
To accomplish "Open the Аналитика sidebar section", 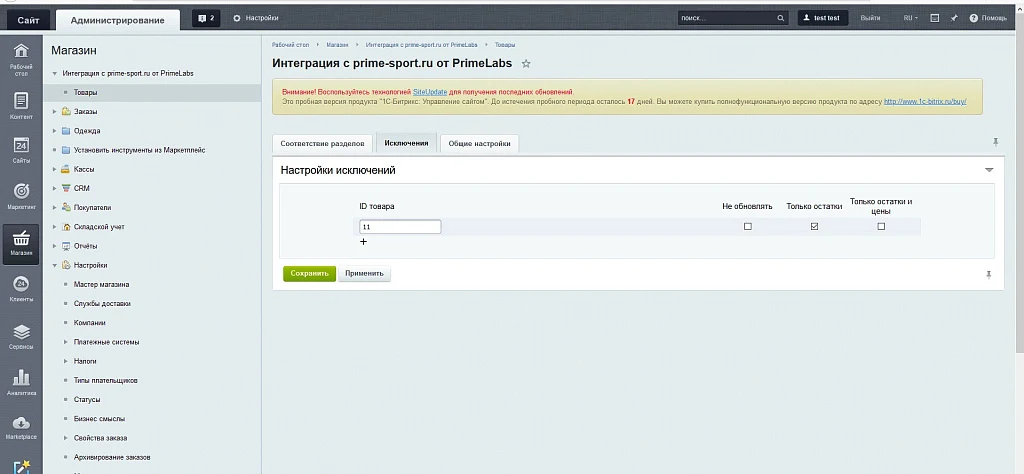I will point(21,383).
